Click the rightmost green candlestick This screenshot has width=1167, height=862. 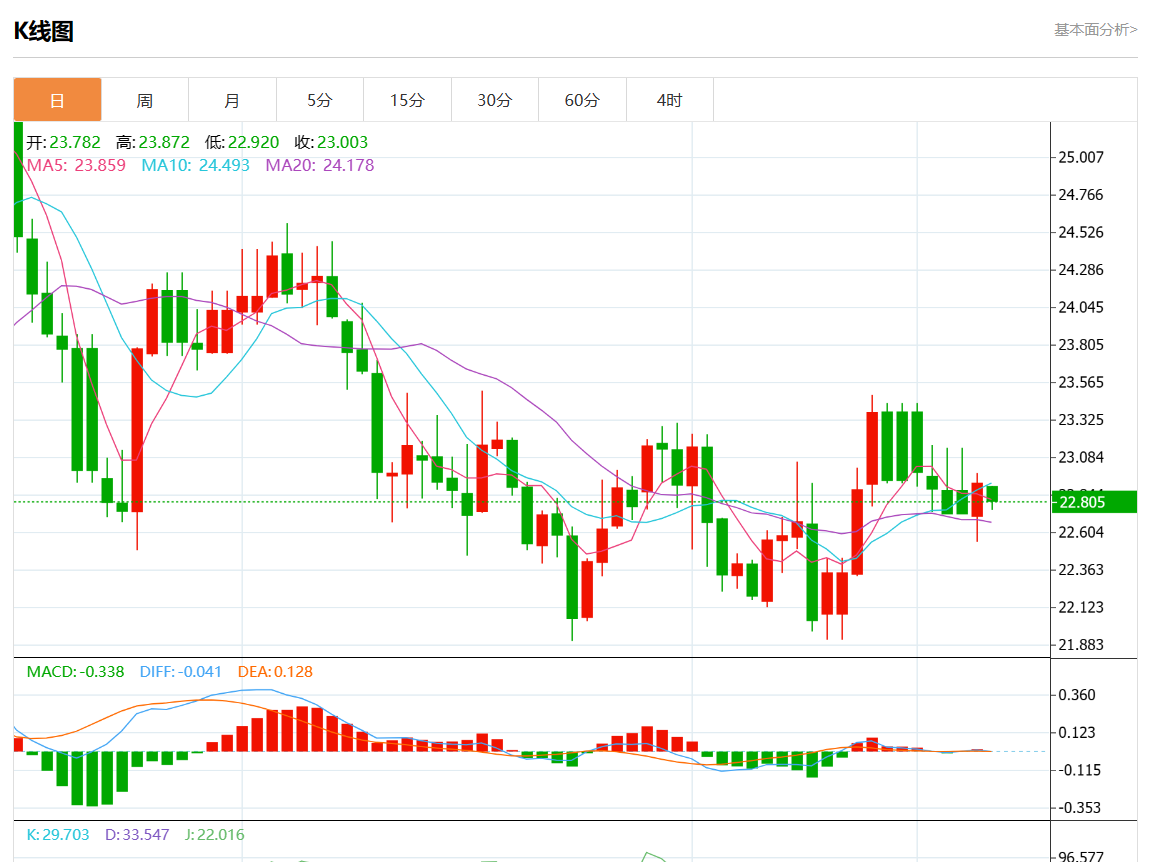tap(992, 494)
